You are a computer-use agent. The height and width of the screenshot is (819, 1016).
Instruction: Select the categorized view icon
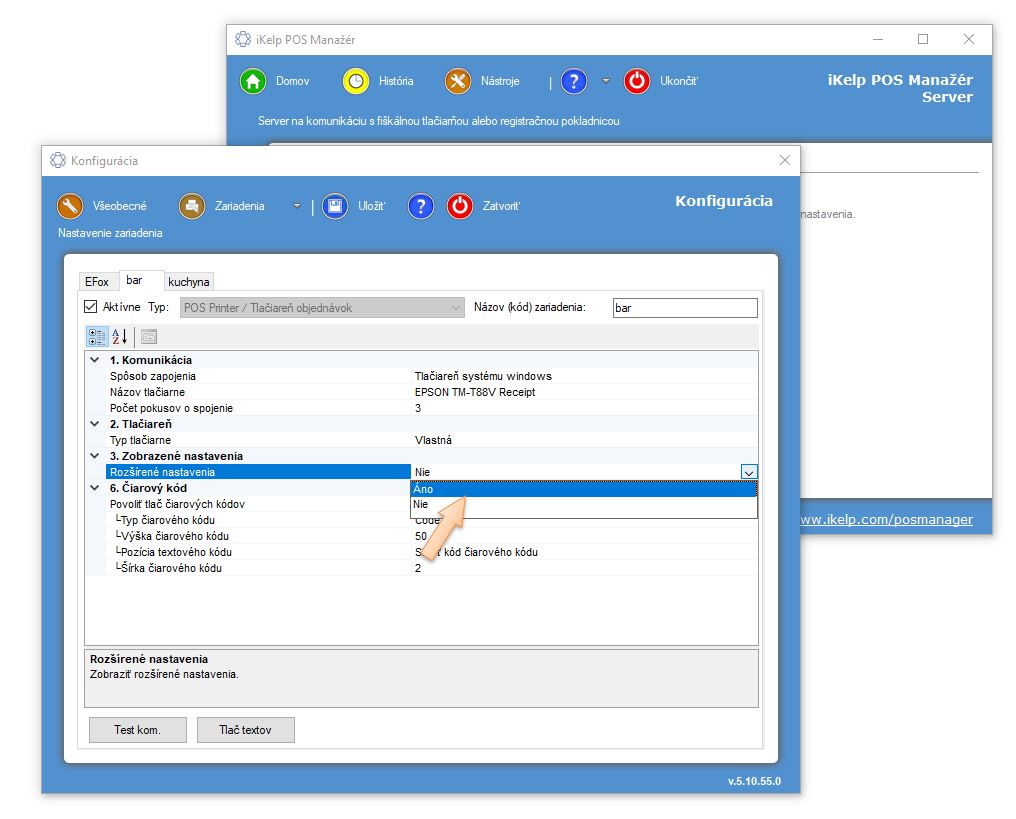tap(97, 337)
